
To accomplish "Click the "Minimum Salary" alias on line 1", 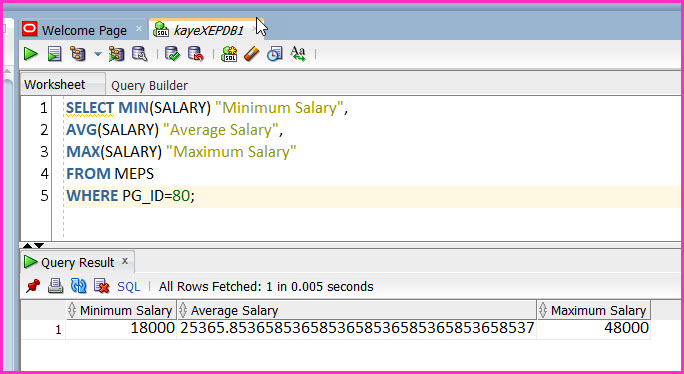I will (279, 108).
